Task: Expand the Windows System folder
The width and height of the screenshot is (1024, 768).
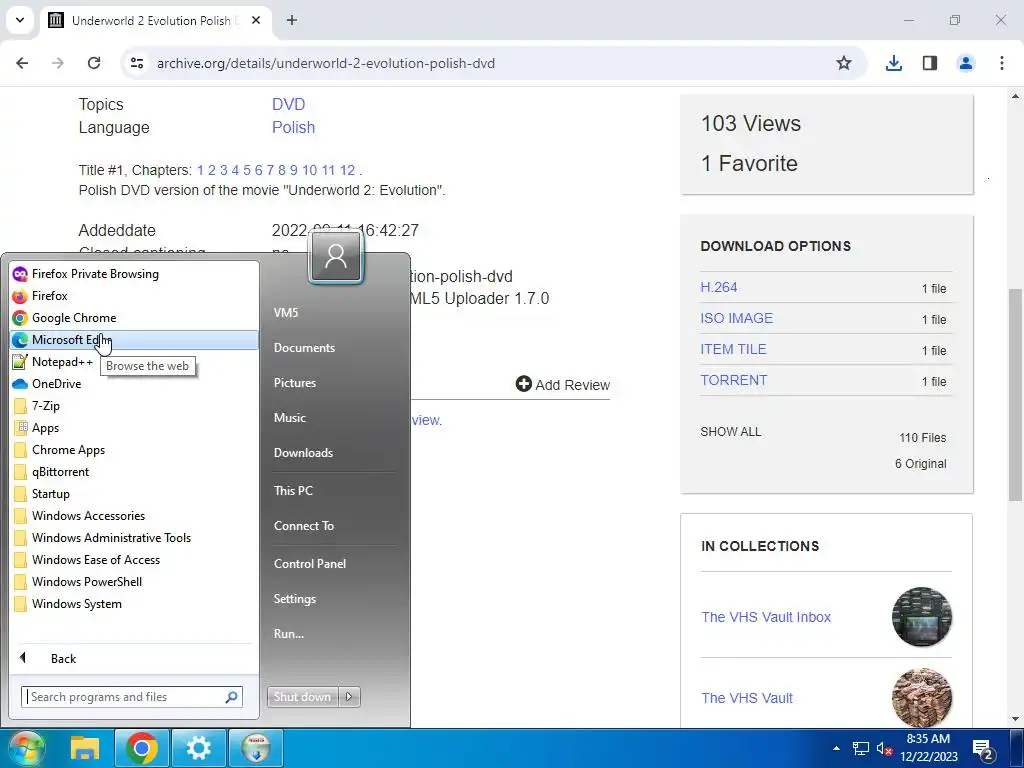Action: pos(134,603)
